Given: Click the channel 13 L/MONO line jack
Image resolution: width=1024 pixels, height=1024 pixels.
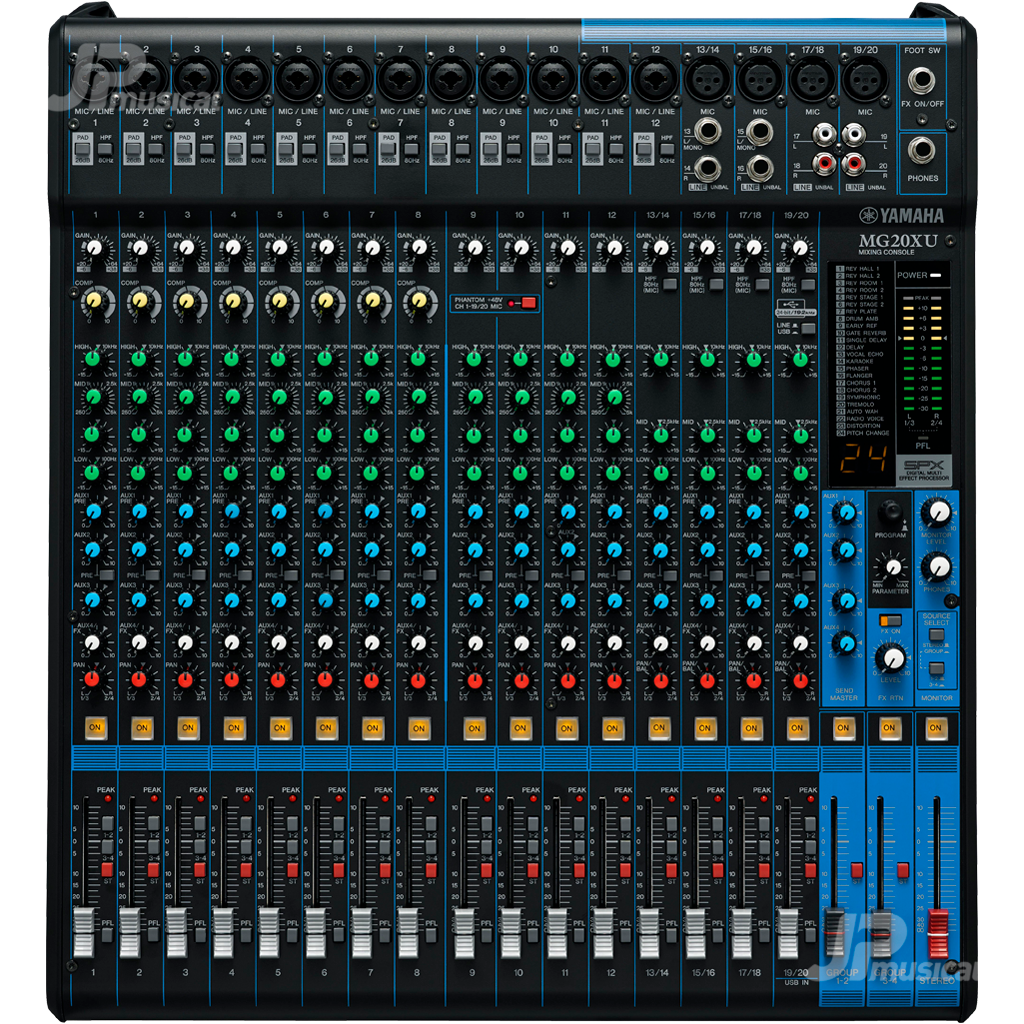Looking at the screenshot, I should pos(707,131).
